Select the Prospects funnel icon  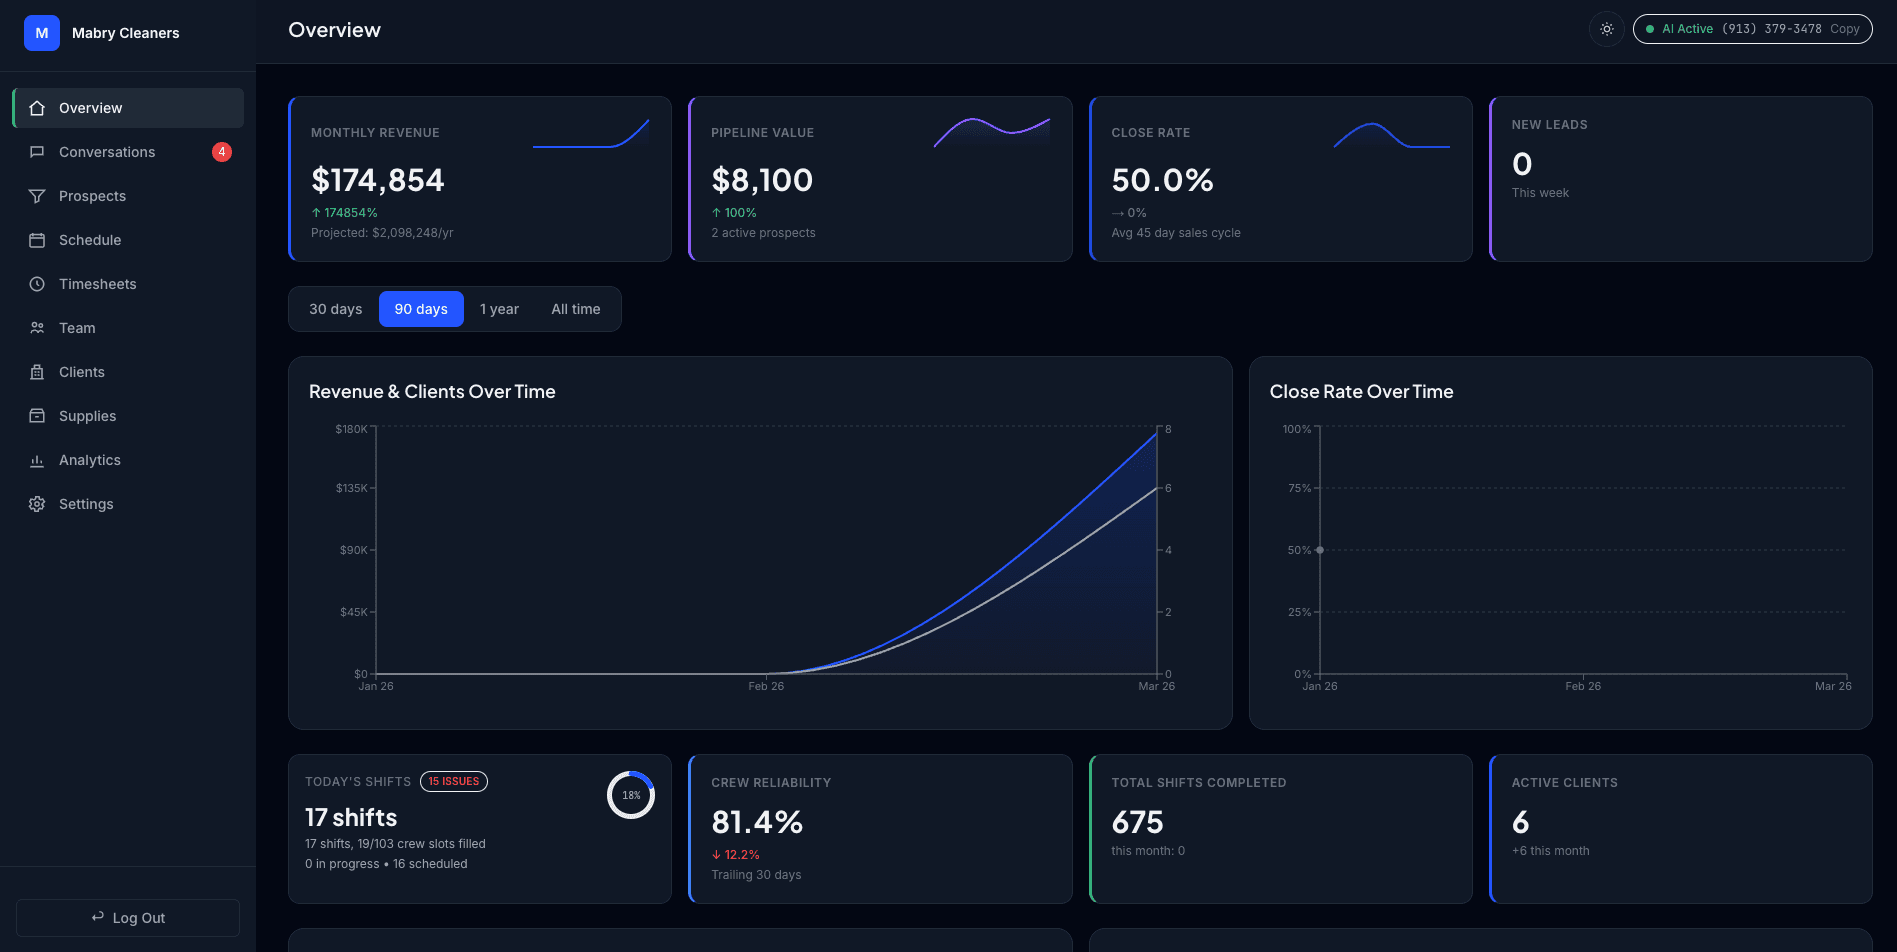[x=37, y=196]
